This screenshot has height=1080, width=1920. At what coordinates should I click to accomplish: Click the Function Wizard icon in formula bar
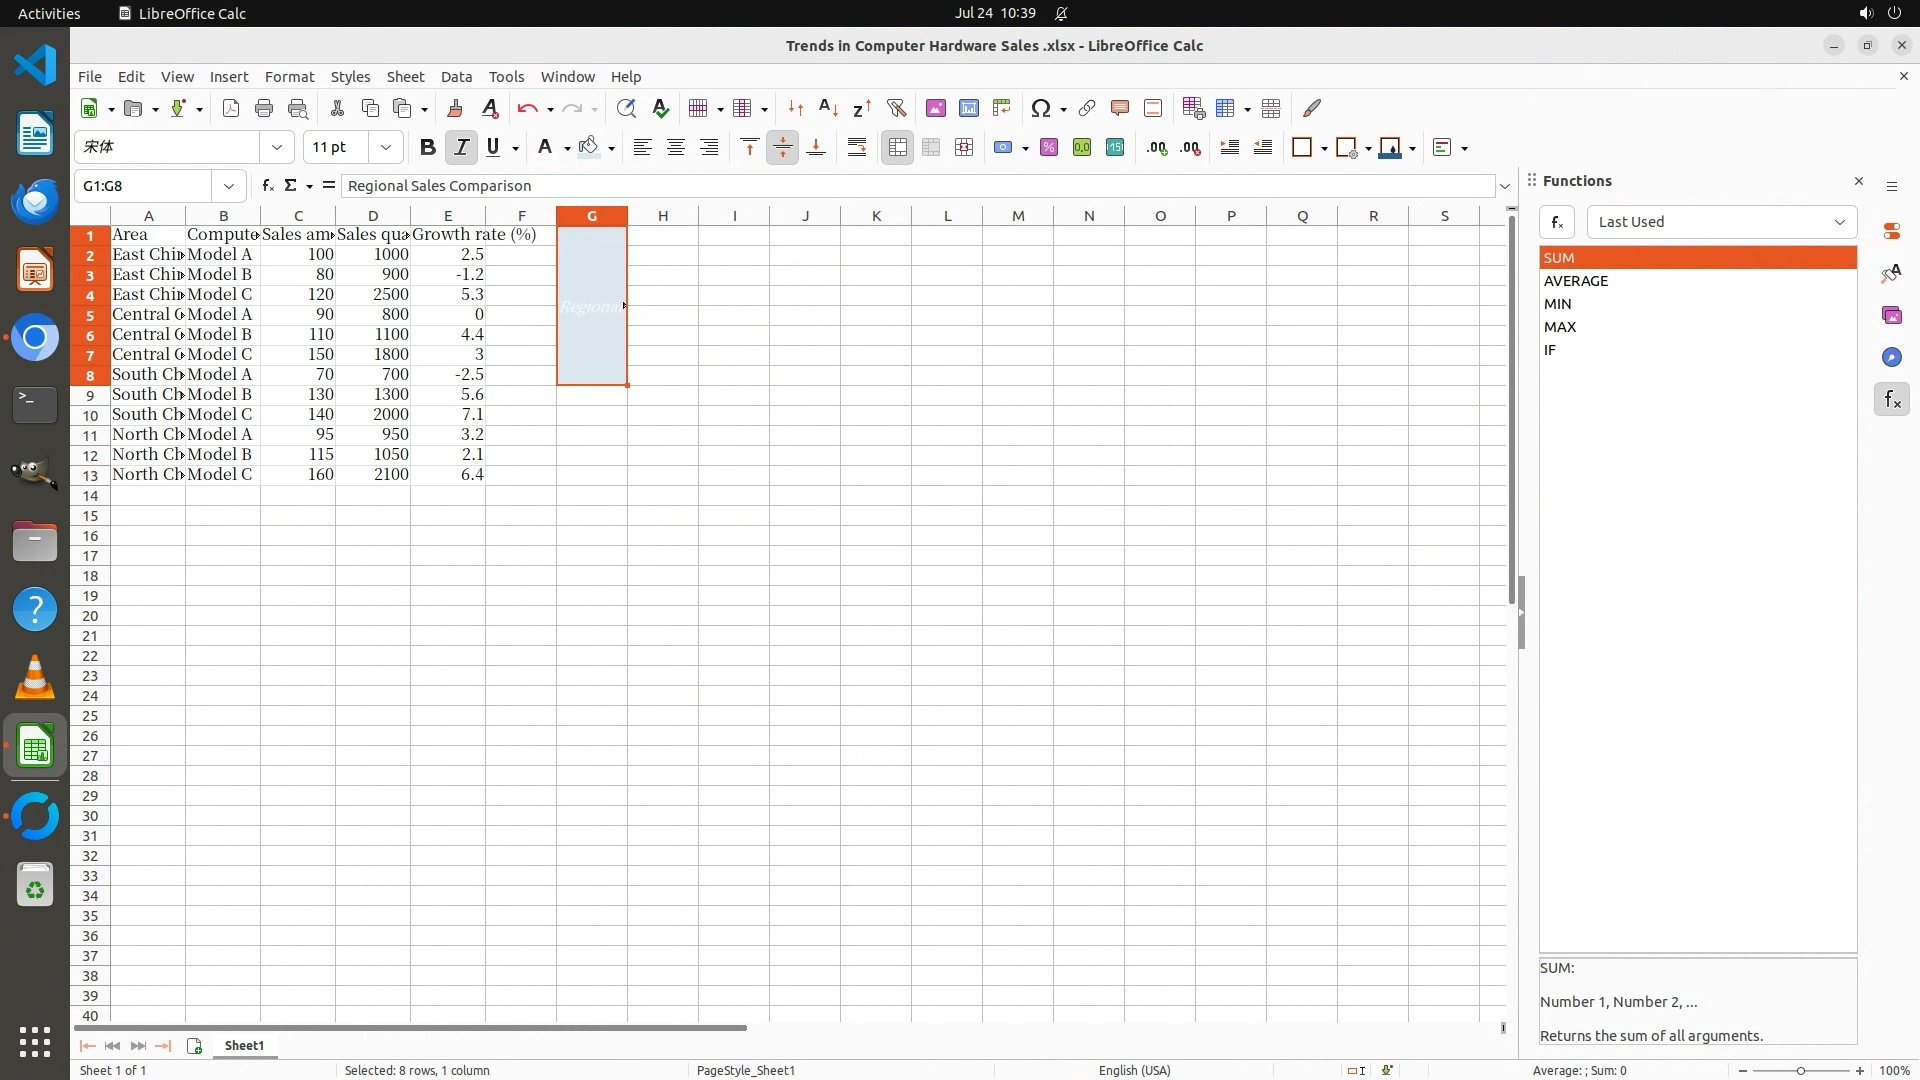pos(267,185)
